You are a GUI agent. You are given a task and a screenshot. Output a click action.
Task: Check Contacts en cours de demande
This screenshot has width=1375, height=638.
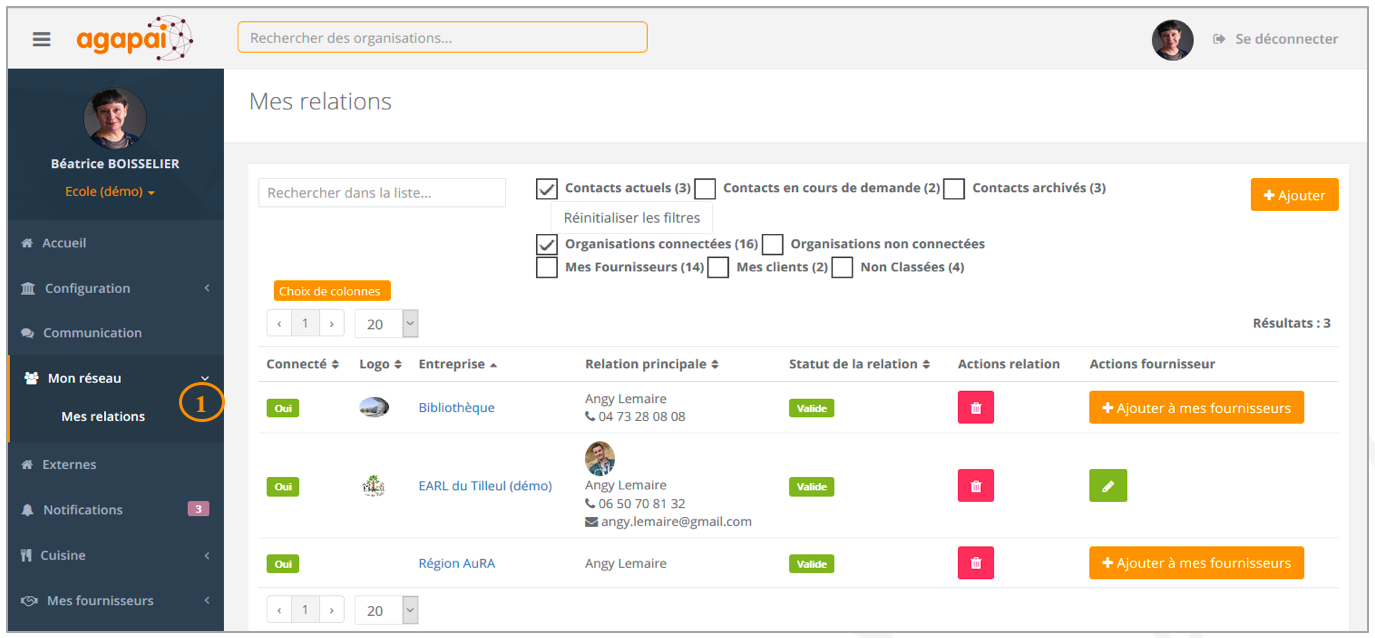click(x=705, y=189)
